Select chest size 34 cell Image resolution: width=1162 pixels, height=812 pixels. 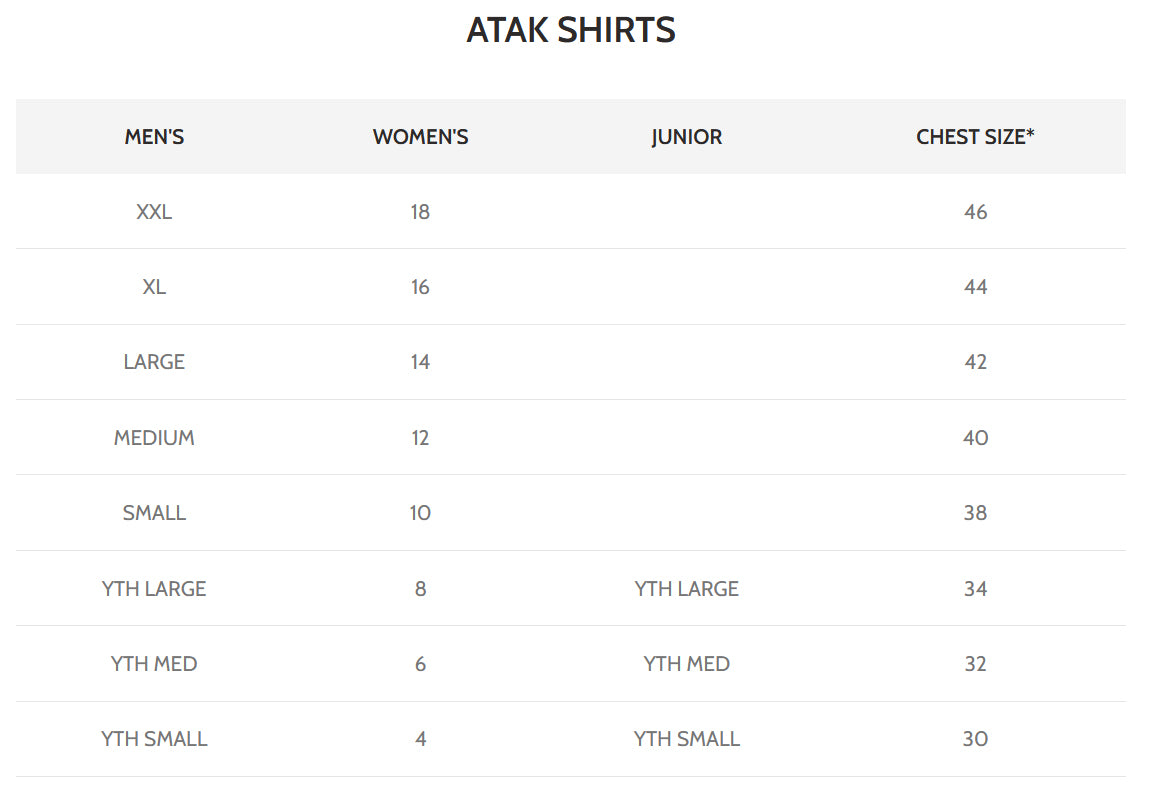tap(975, 589)
